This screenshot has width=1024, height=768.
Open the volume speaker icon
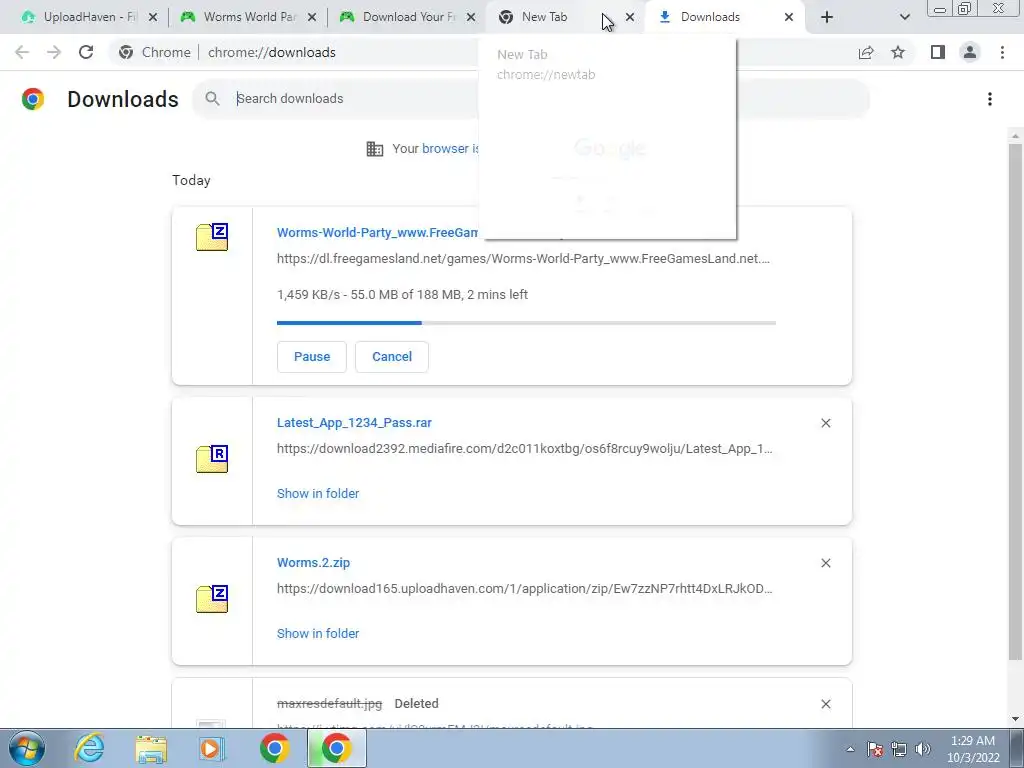(x=923, y=749)
